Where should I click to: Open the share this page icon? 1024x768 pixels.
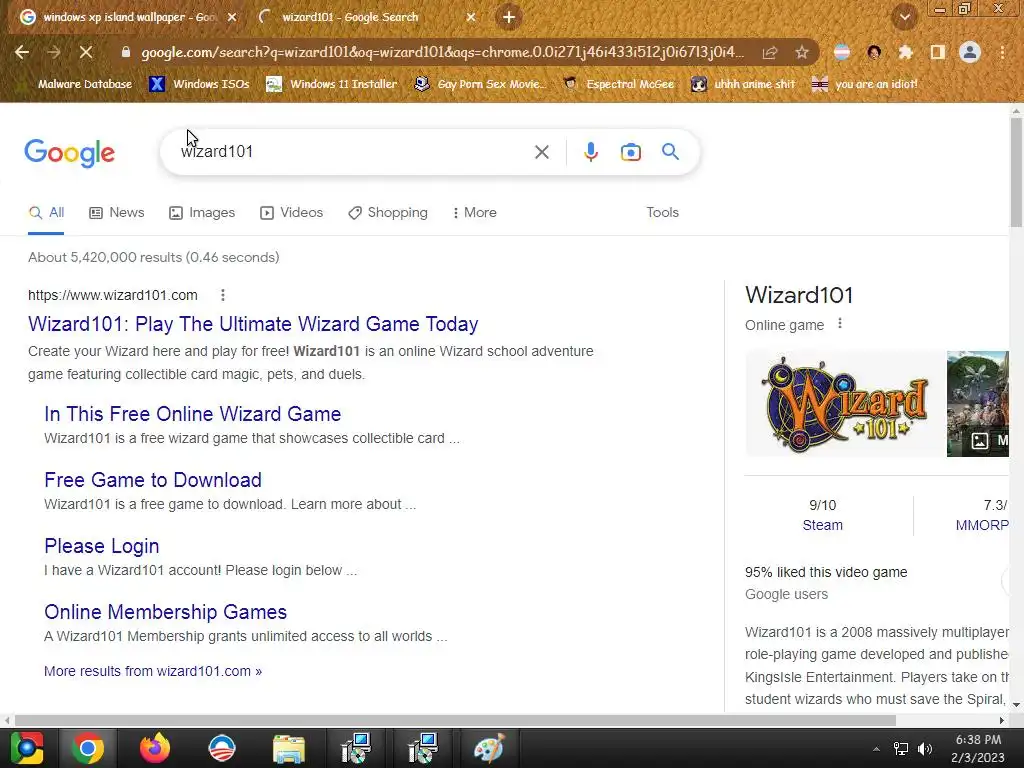770,52
